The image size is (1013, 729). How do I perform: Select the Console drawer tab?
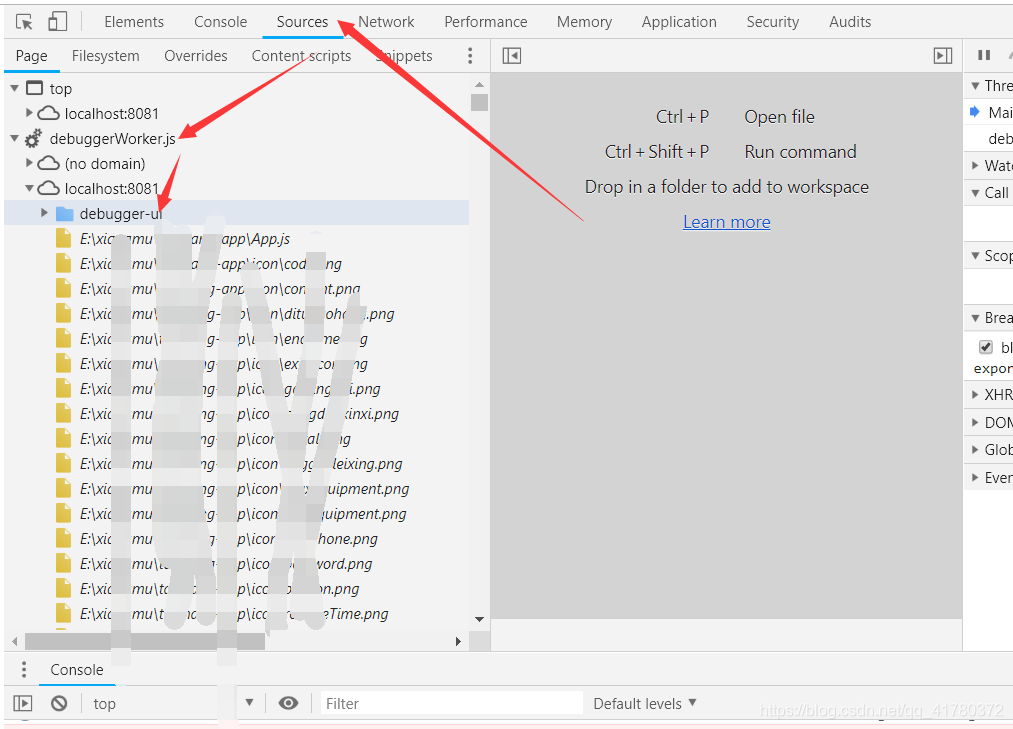pyautogui.click(x=77, y=670)
